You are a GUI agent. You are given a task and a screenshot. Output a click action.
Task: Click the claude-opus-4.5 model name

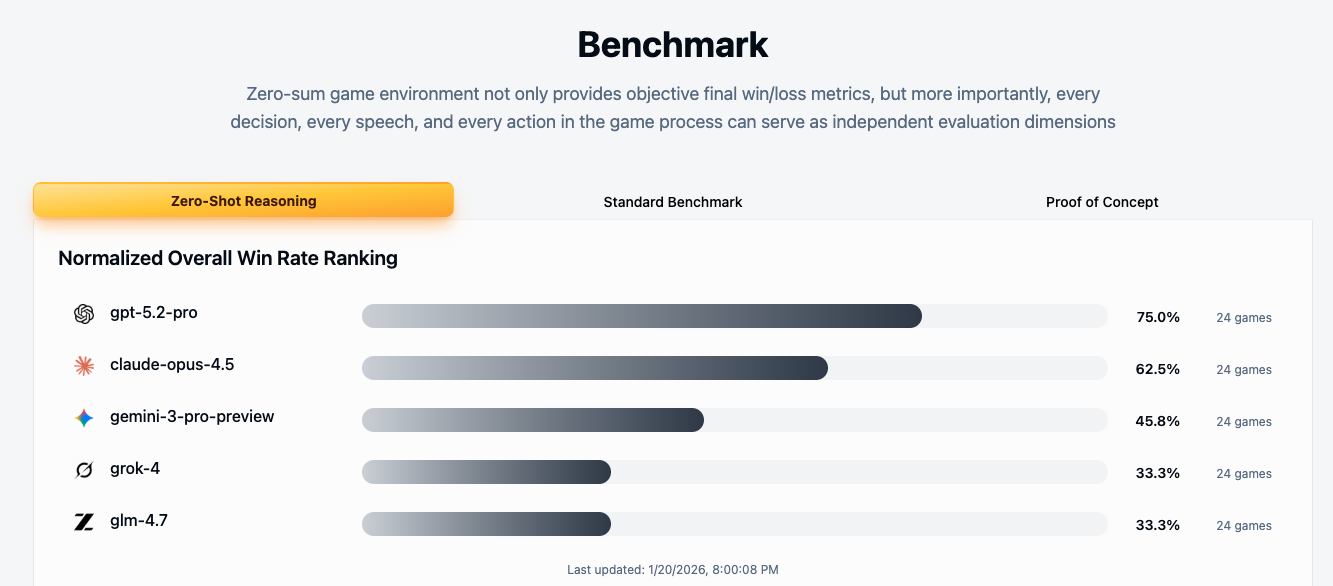coord(172,365)
